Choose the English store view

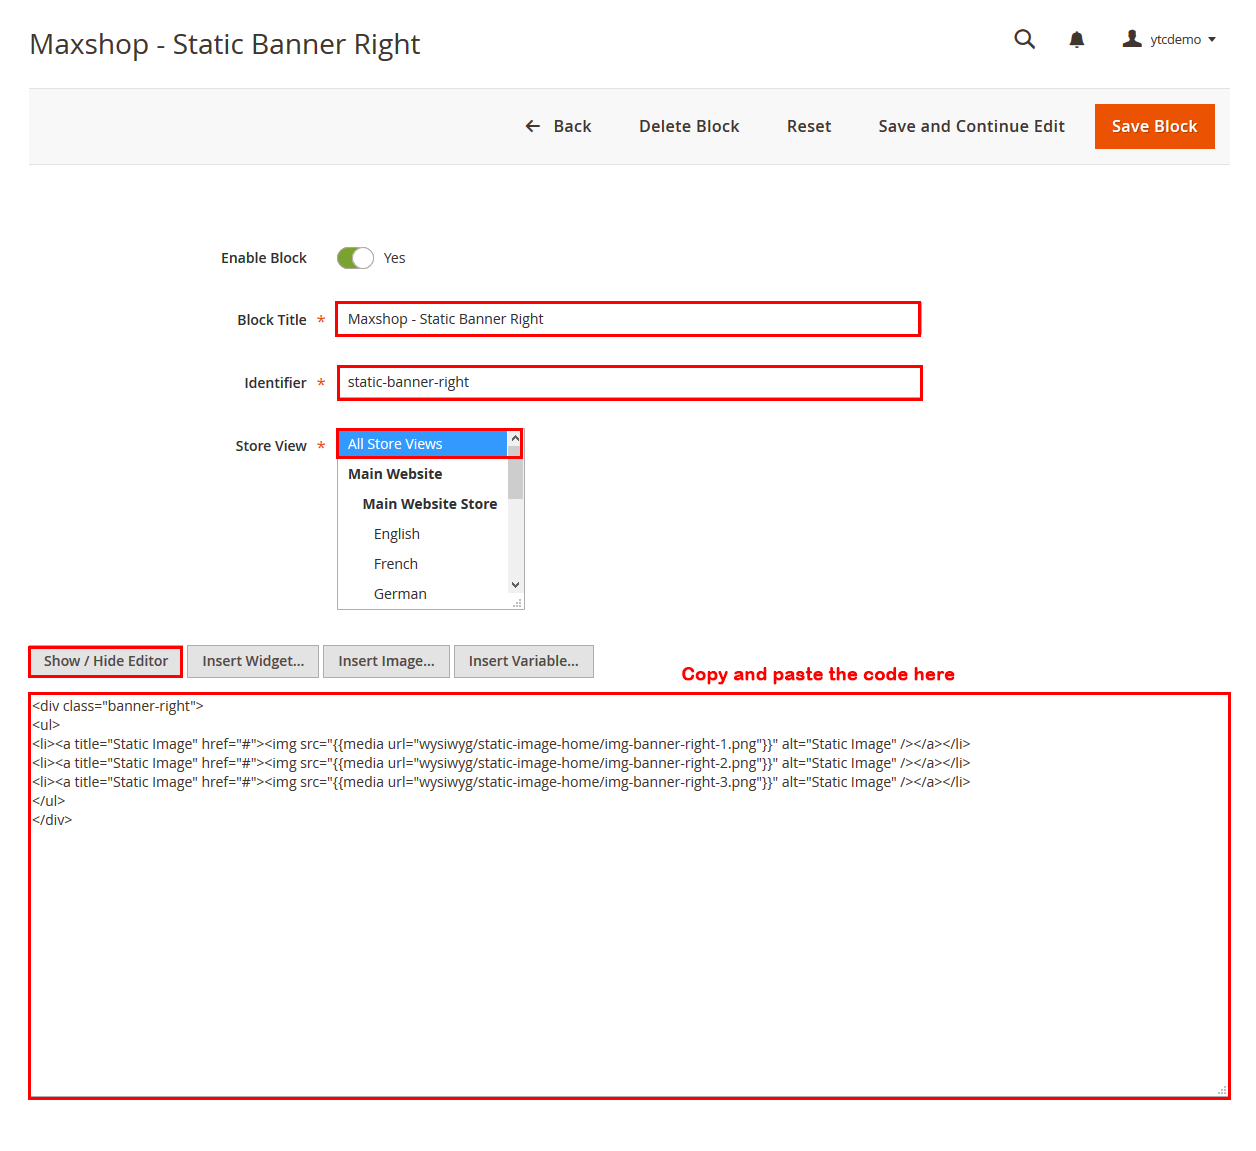[397, 534]
